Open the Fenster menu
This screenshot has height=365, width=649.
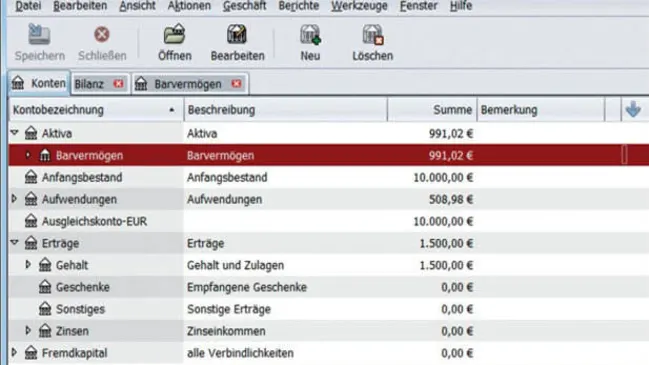tap(418, 6)
